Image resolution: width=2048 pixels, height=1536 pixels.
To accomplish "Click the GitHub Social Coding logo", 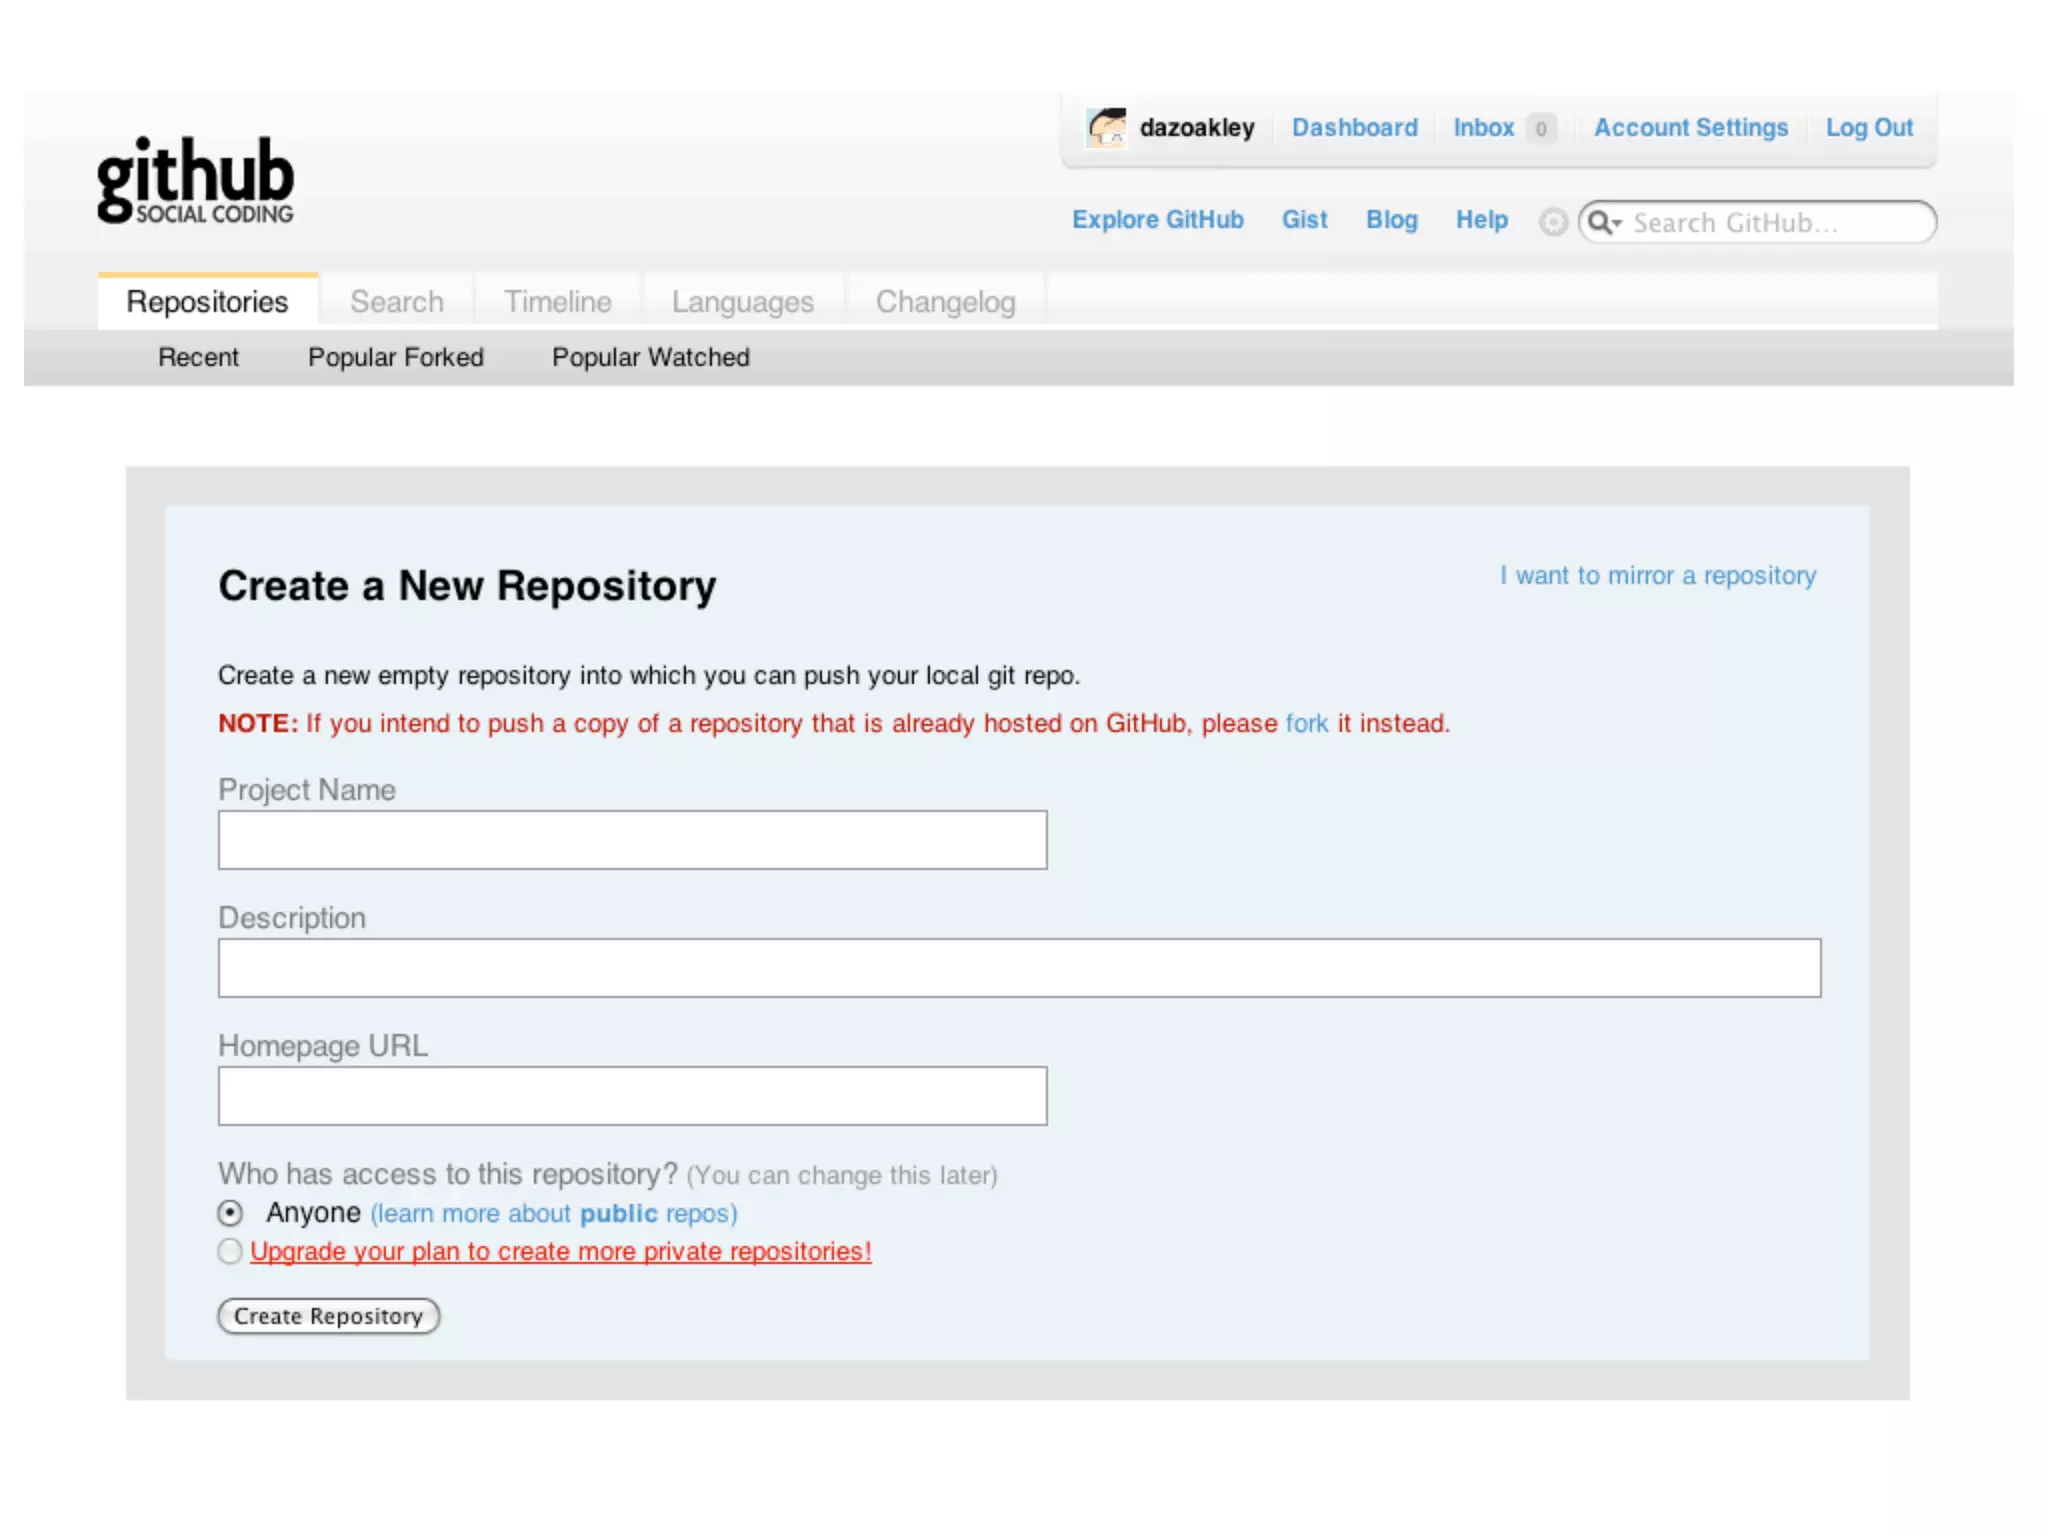I will [x=195, y=180].
